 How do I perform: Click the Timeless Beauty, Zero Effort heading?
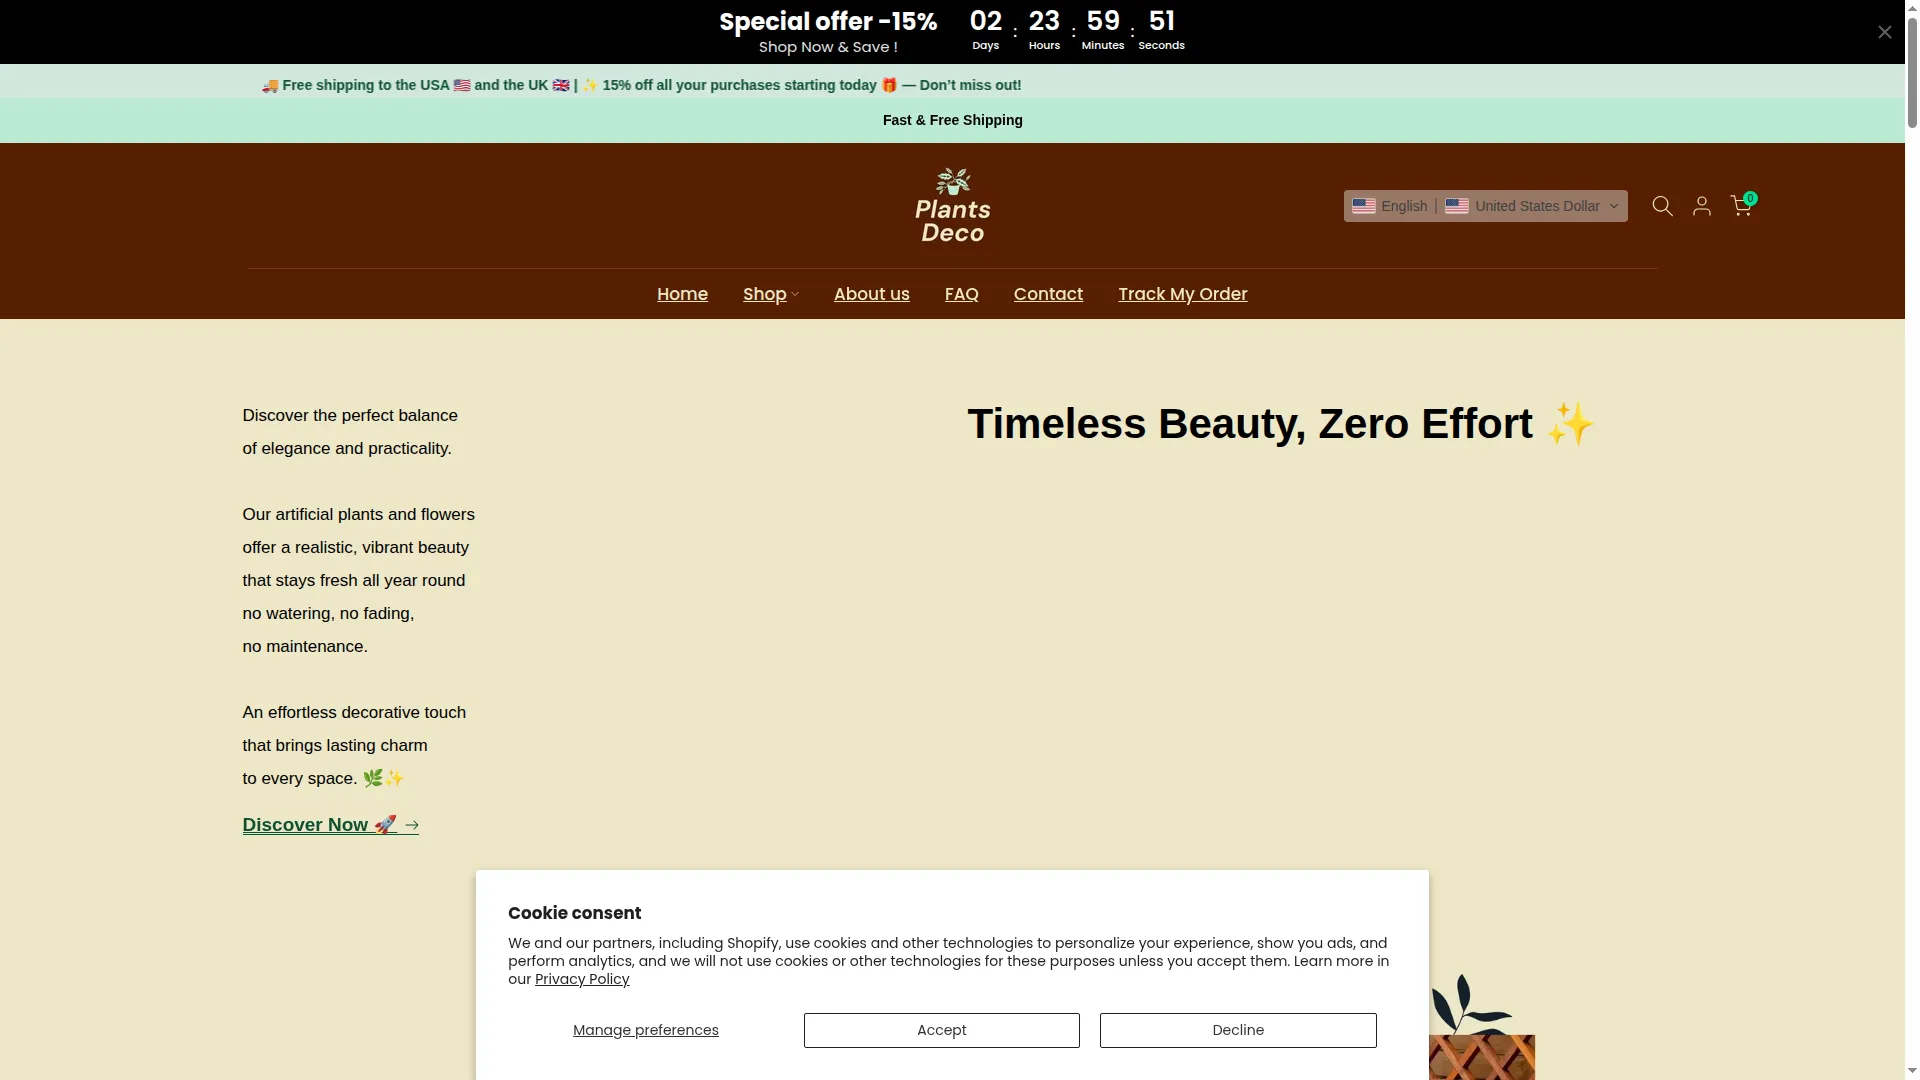click(1280, 424)
